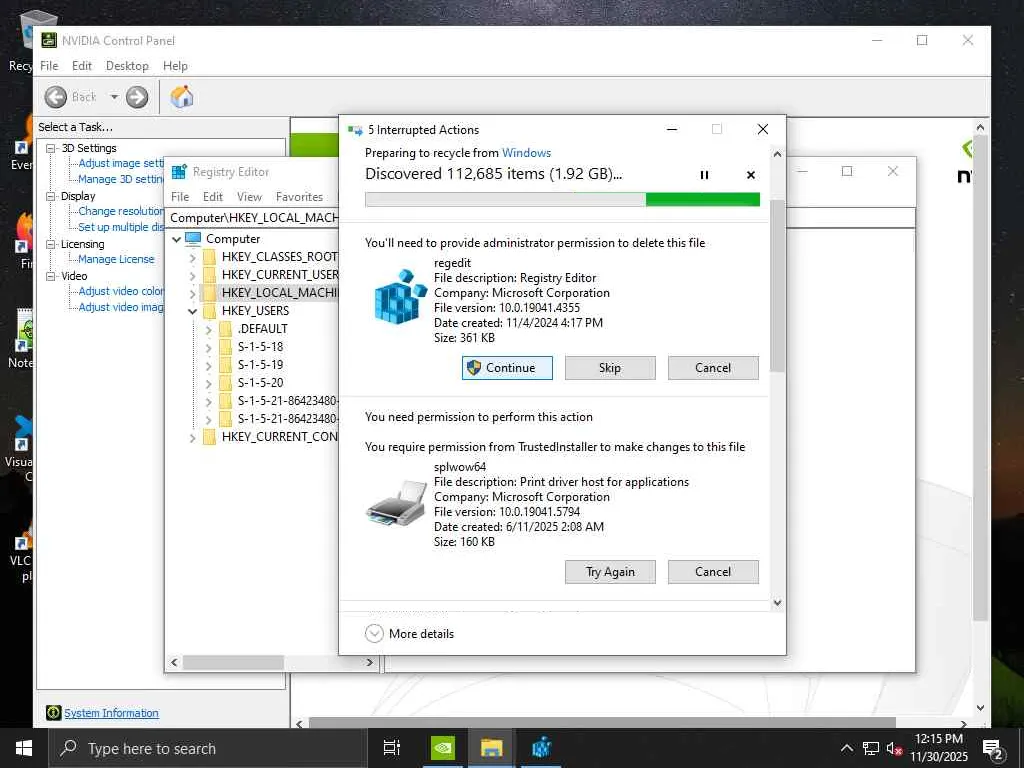This screenshot has width=1024, height=768.
Task: Click the dialog's vertical scrollbar thumb
Action: [777, 285]
